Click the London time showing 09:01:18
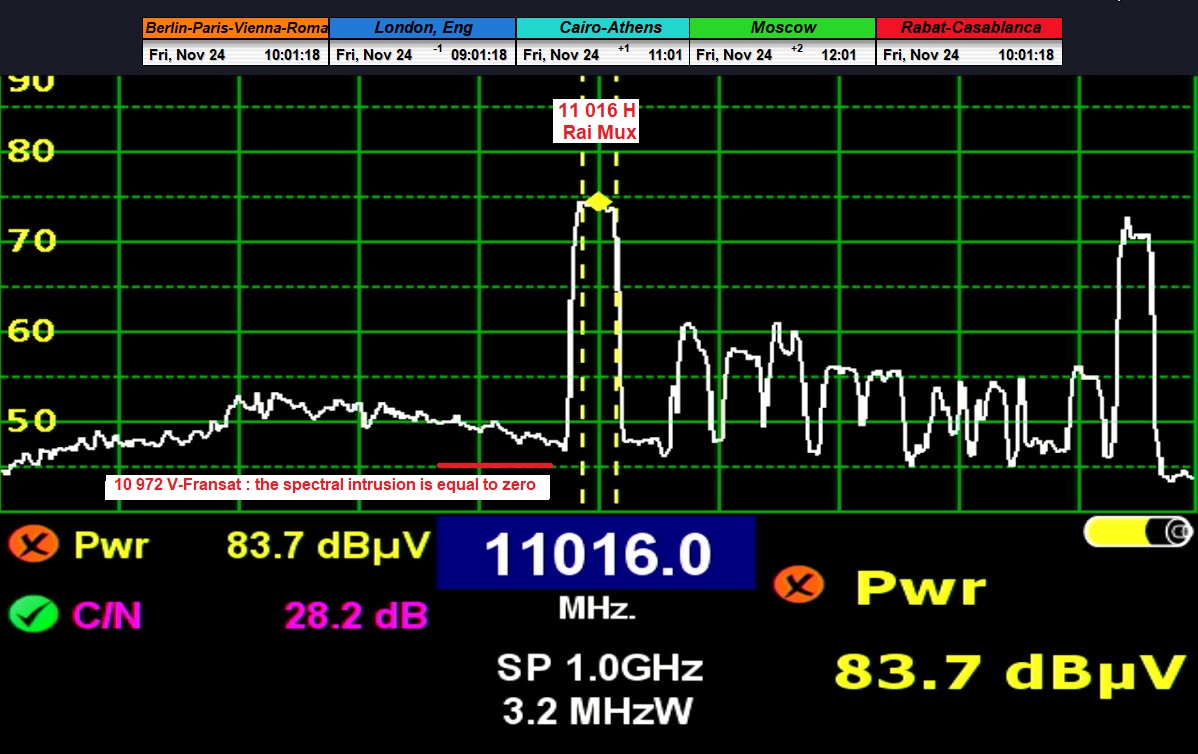 coord(478,55)
